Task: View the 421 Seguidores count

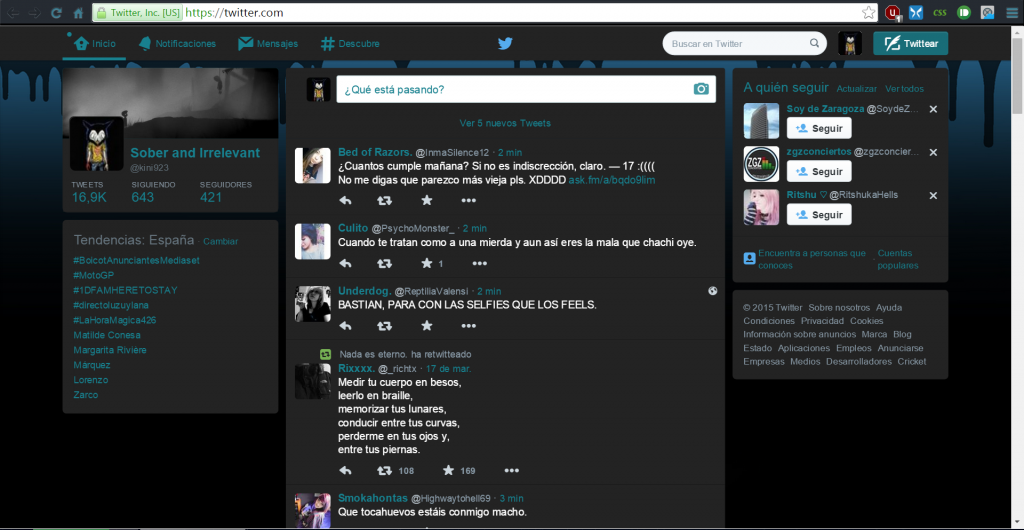Action: tap(212, 197)
